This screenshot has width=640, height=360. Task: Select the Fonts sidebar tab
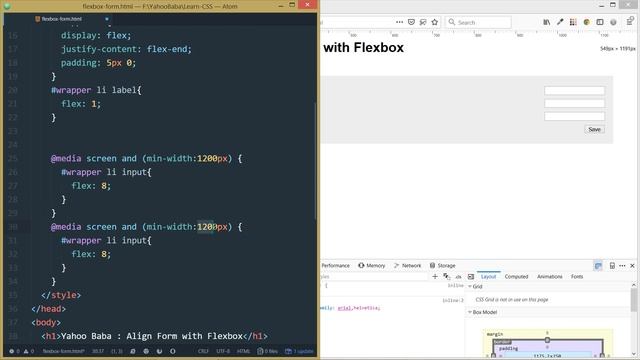click(x=577, y=276)
